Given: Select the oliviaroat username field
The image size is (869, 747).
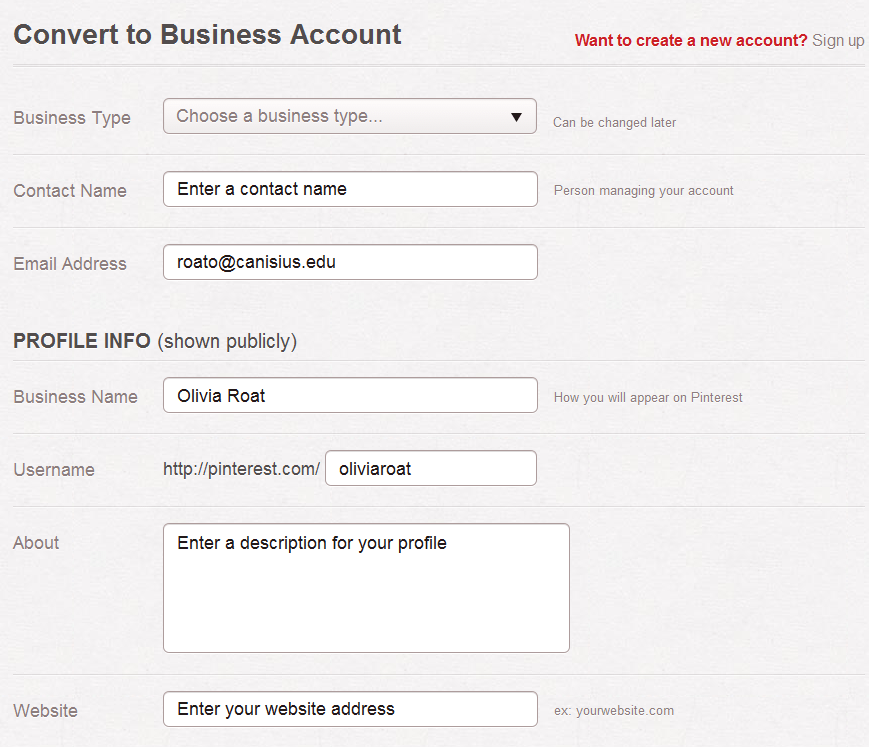Looking at the screenshot, I should 430,468.
